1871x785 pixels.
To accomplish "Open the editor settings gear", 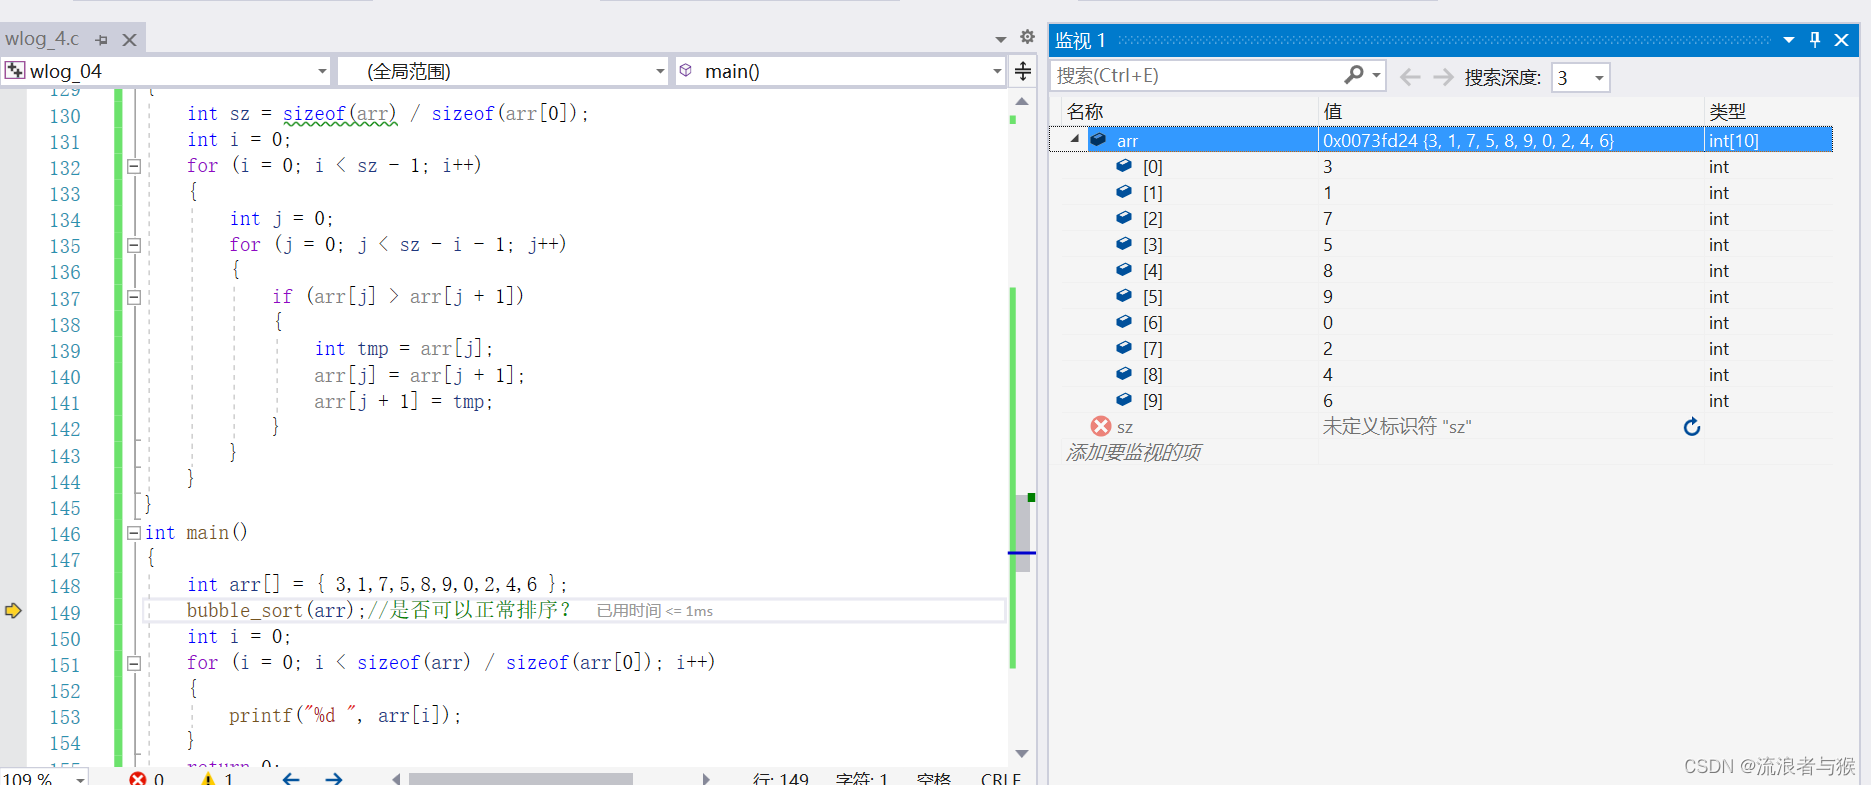I will click(x=1027, y=37).
